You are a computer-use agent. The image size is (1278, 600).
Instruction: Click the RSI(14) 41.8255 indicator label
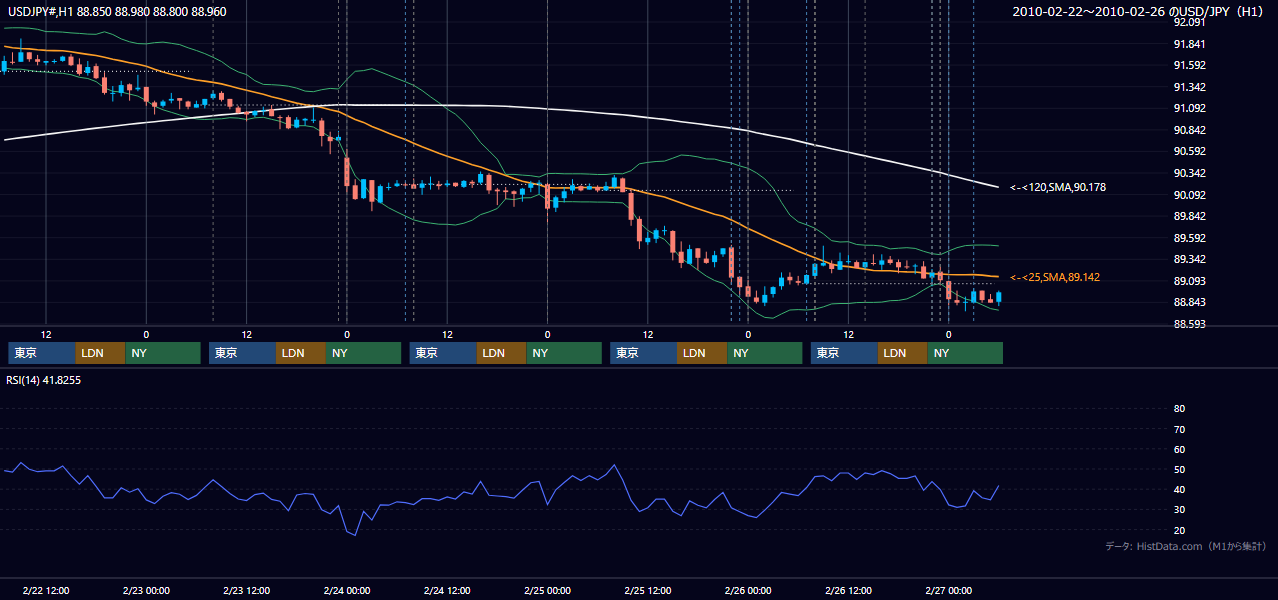pos(44,380)
